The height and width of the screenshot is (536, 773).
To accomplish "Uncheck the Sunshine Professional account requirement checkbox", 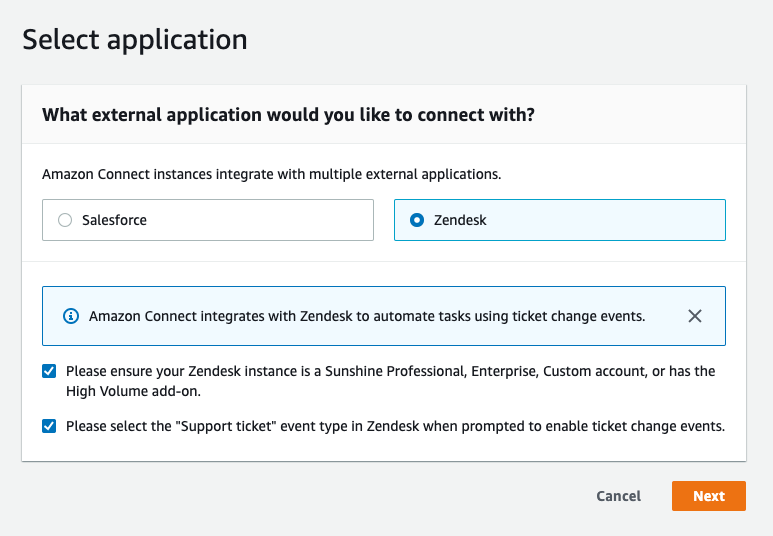I will (49, 371).
